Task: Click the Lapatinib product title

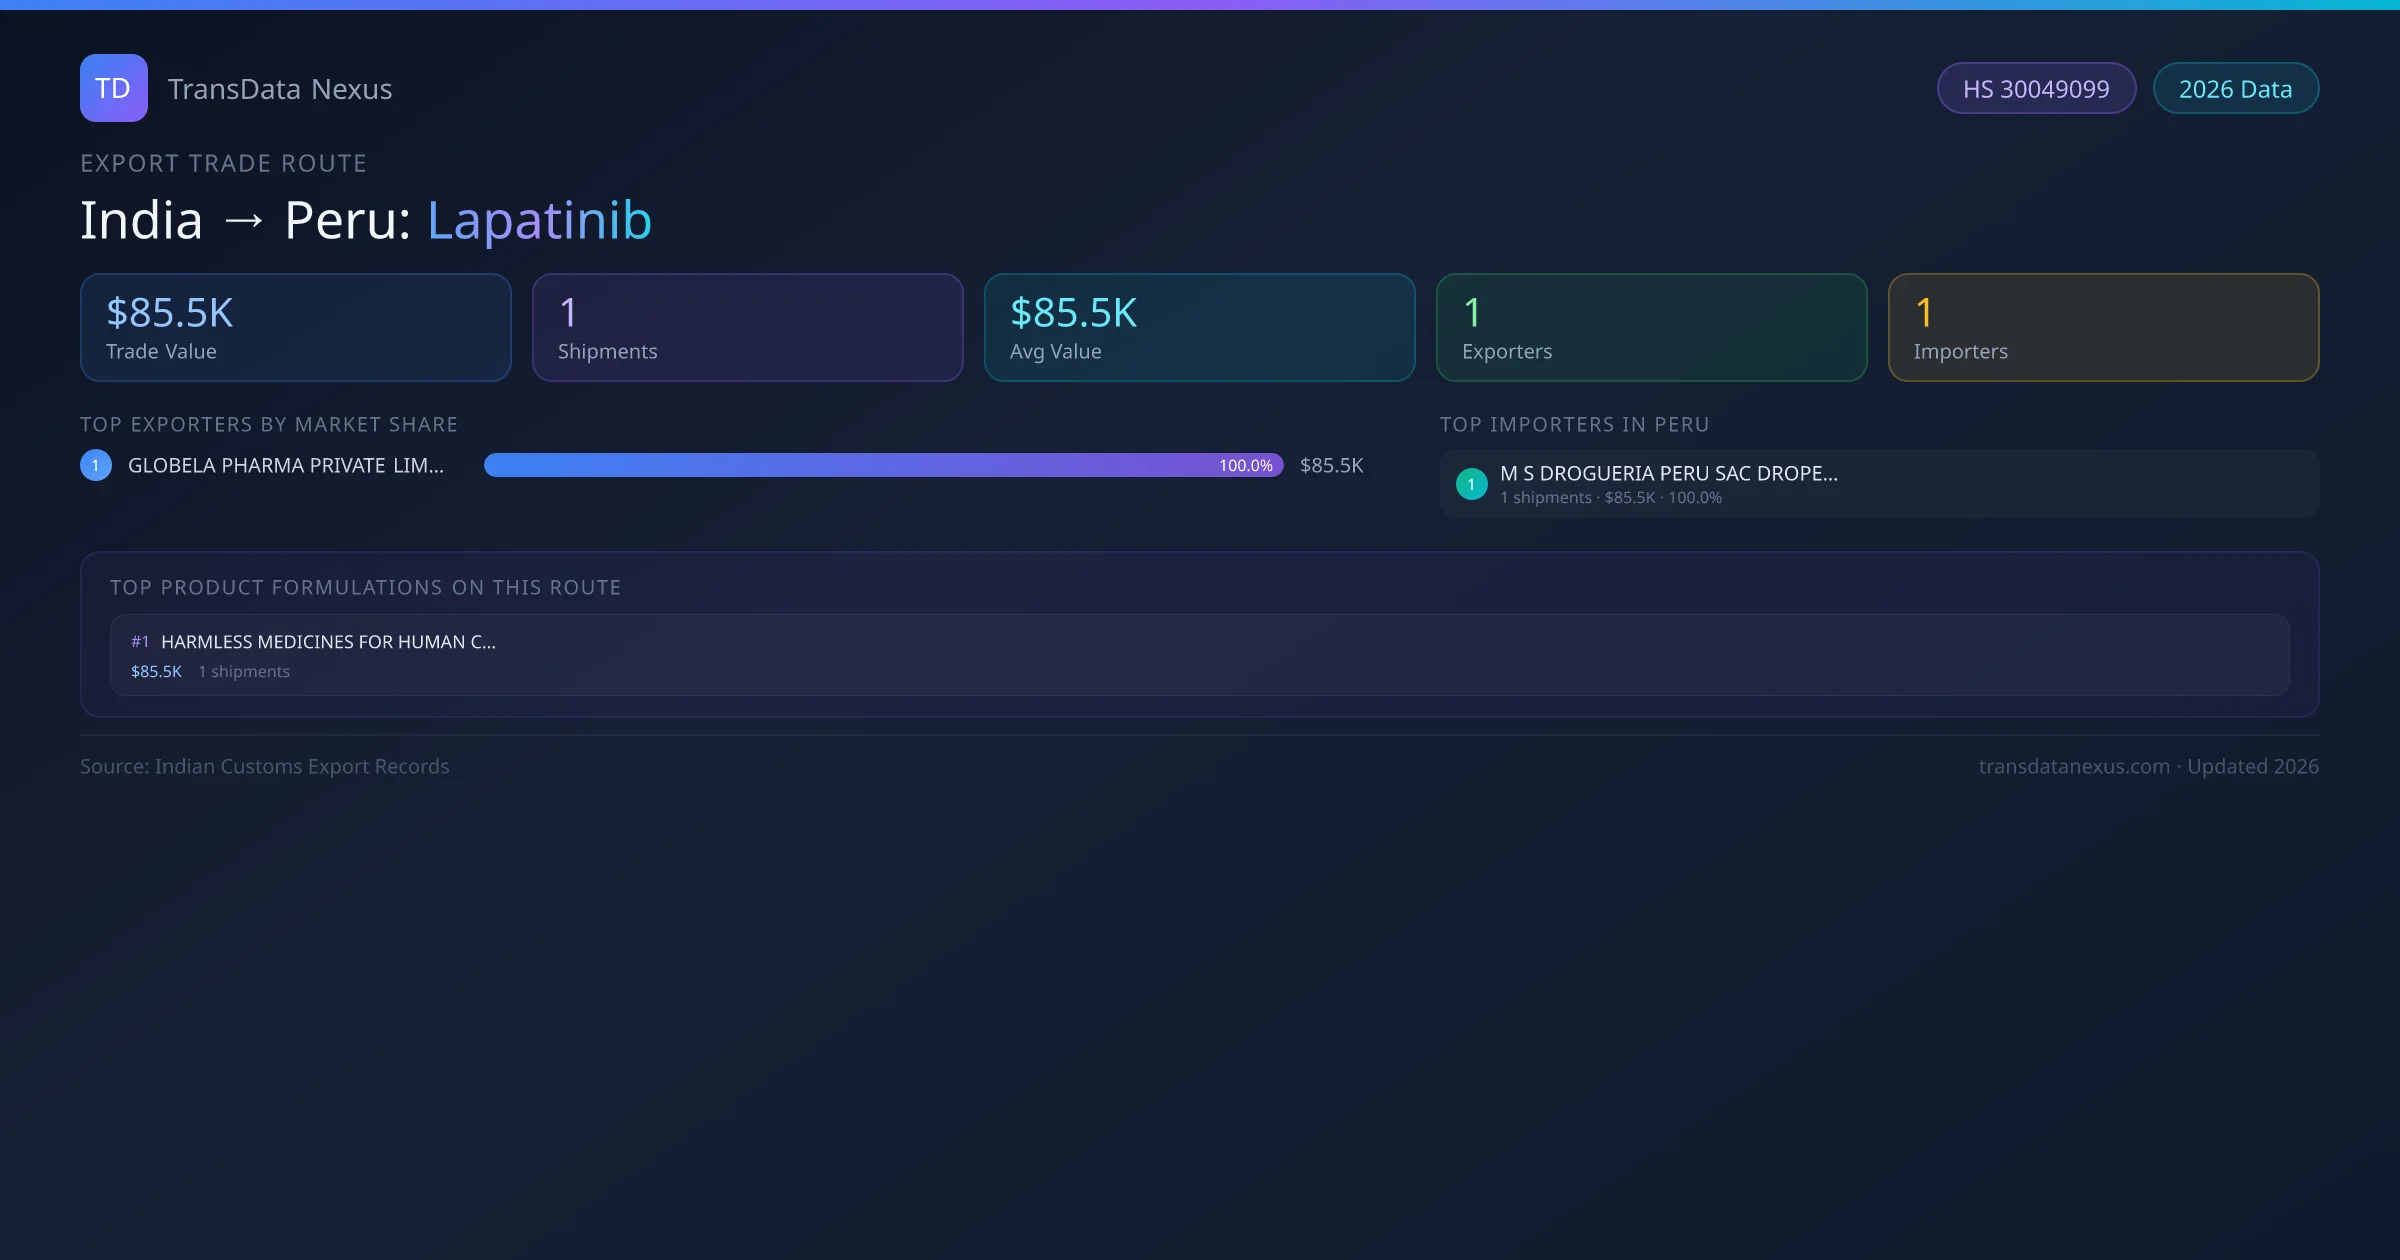Action: (539, 220)
